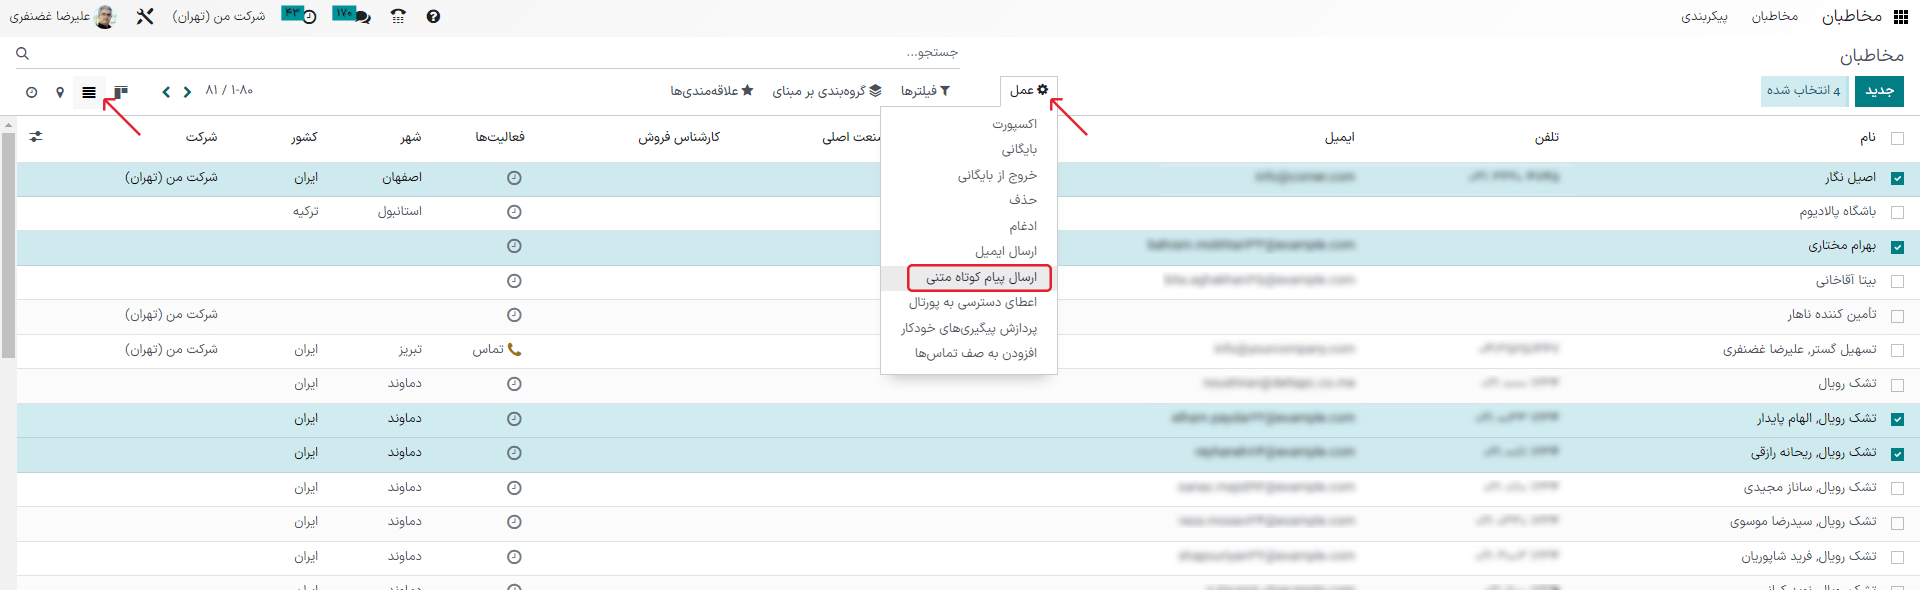Choose ارسال پیام کوتاه متنی from action menu
The image size is (1920, 590).
pos(980,277)
